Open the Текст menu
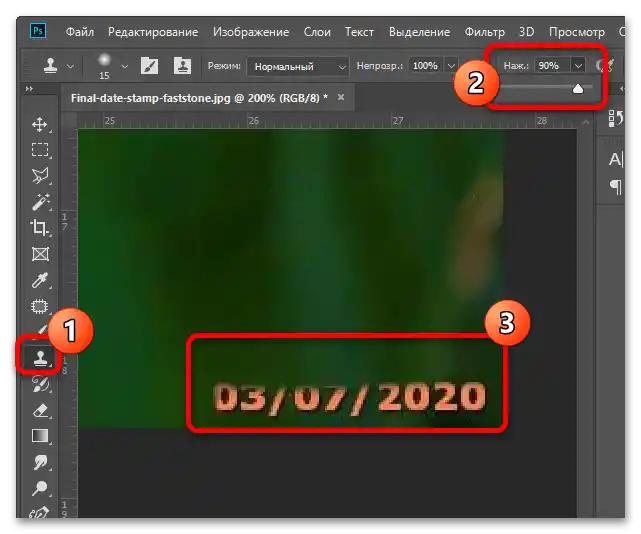Viewport: 641px width, 534px height. point(359,32)
